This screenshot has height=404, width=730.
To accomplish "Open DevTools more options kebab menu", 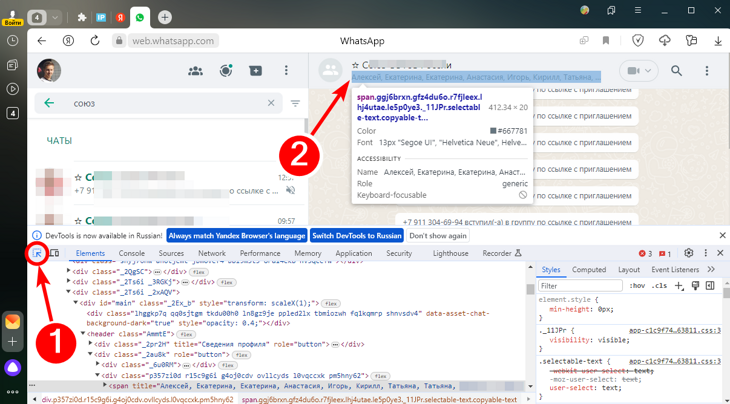I will coord(705,253).
